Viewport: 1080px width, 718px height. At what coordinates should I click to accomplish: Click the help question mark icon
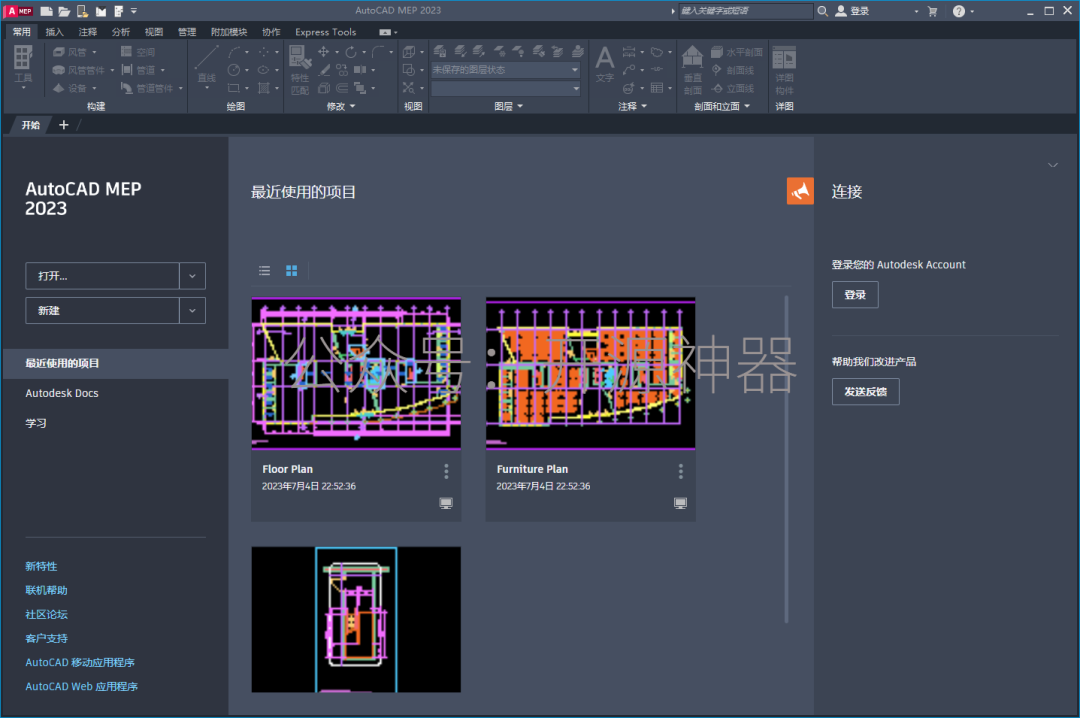(959, 10)
